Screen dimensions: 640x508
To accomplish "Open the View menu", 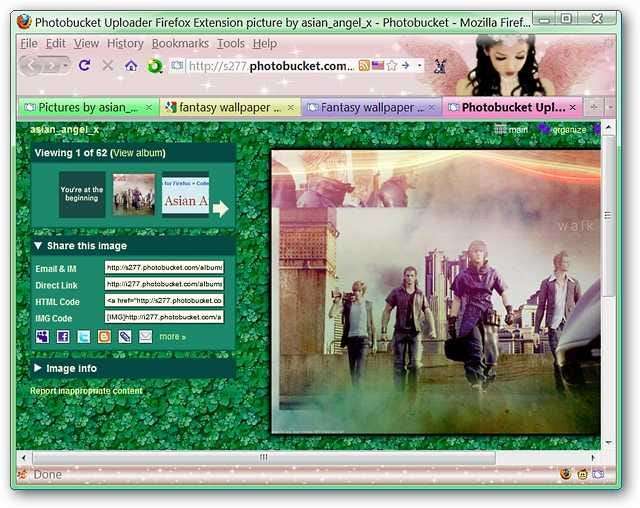I will [x=86, y=43].
